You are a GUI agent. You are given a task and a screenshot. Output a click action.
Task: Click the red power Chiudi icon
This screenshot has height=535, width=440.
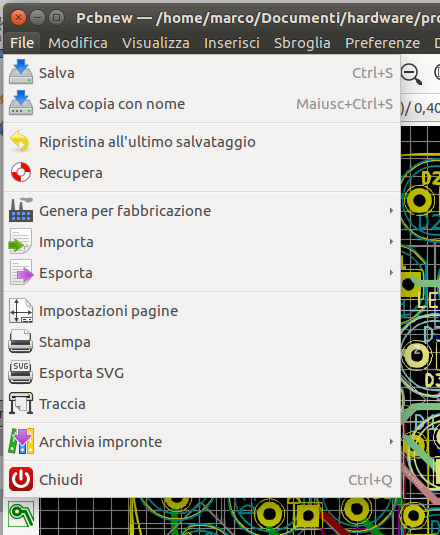point(21,479)
